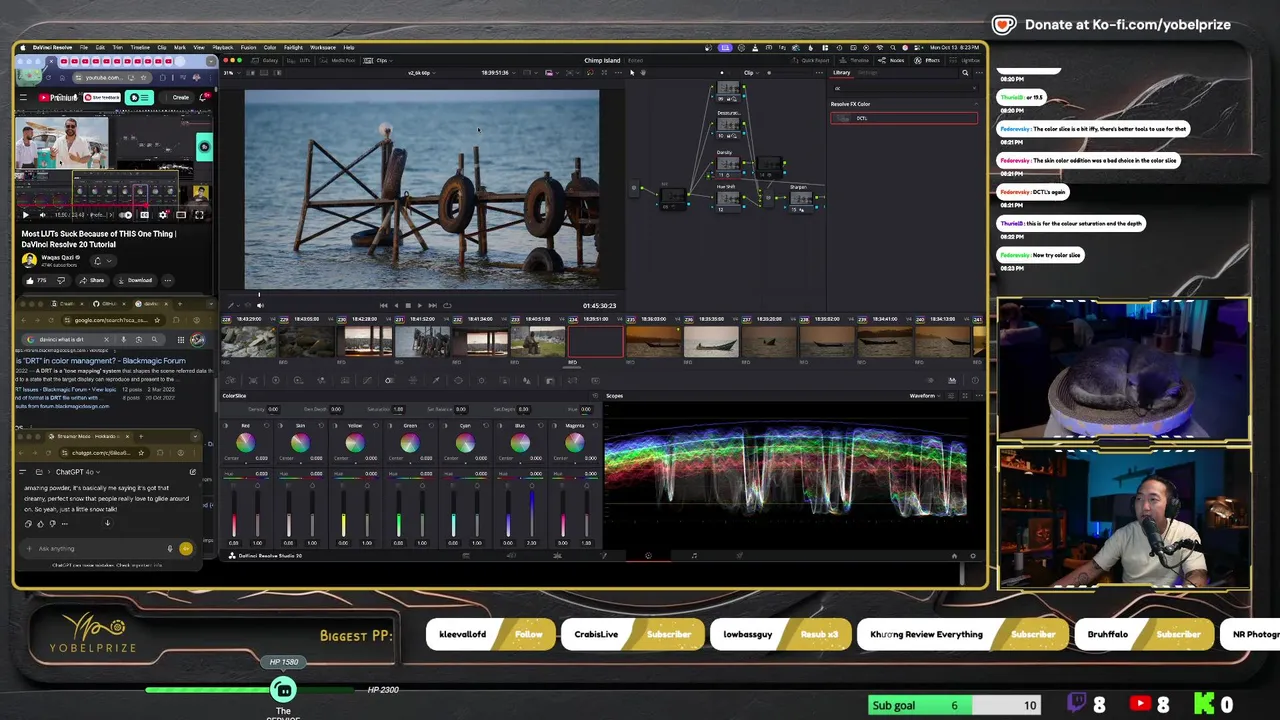Go to project Home icon

pos(954,556)
